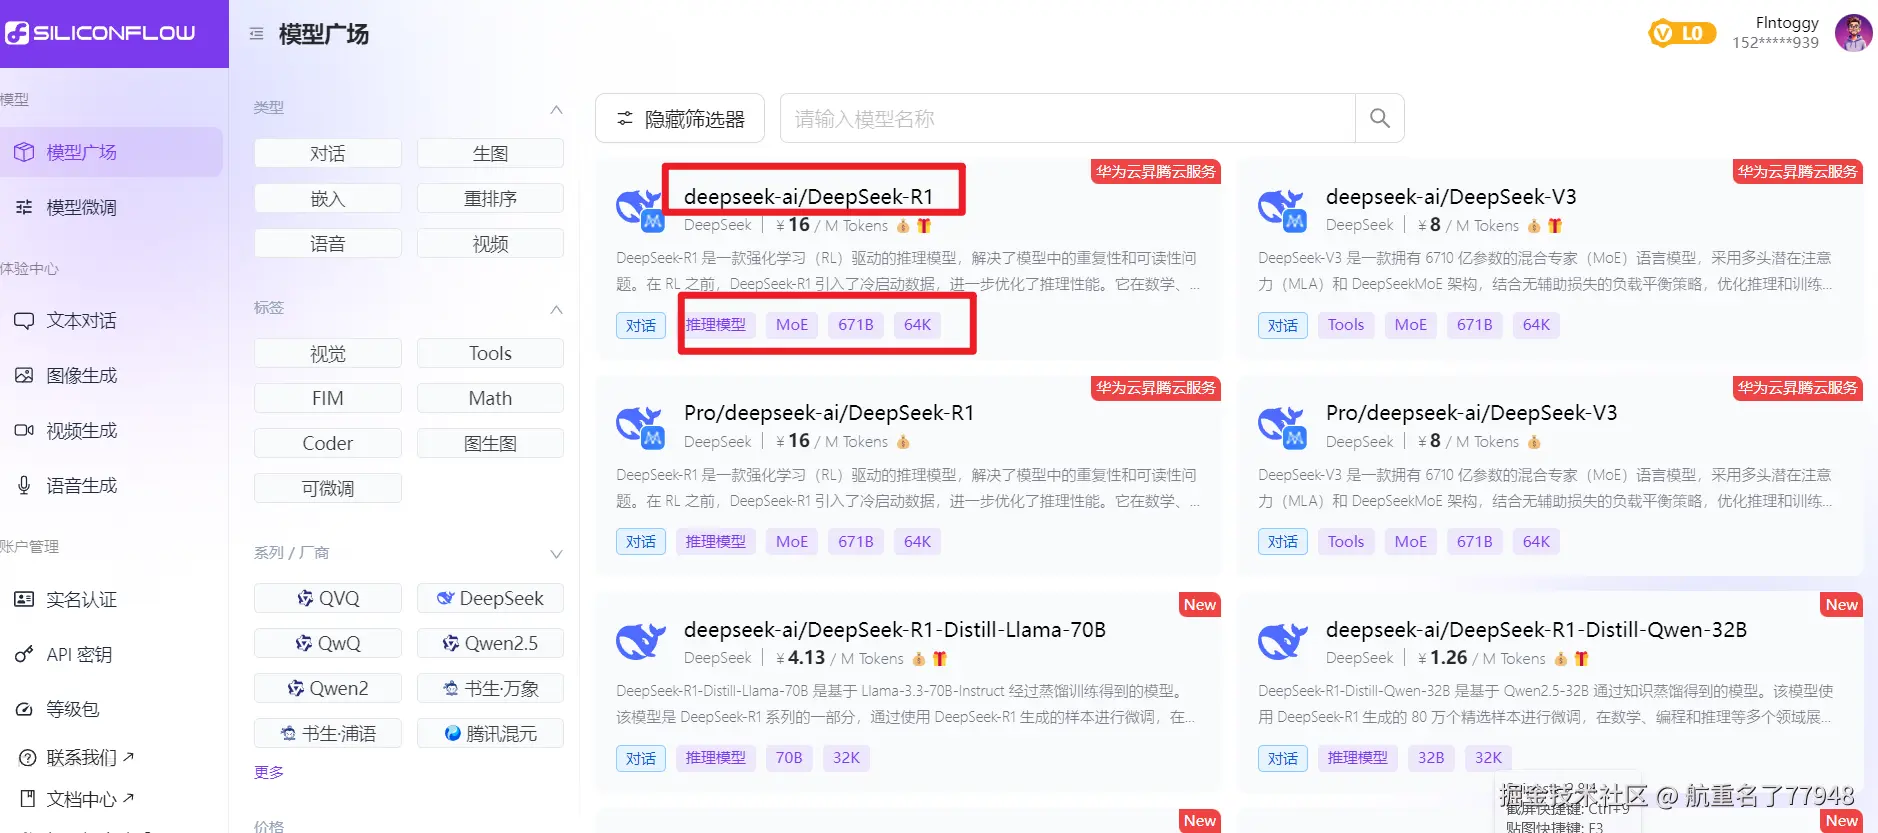Image resolution: width=1878 pixels, height=833 pixels.
Task: Toggle the Math tag filter
Action: [x=490, y=399]
